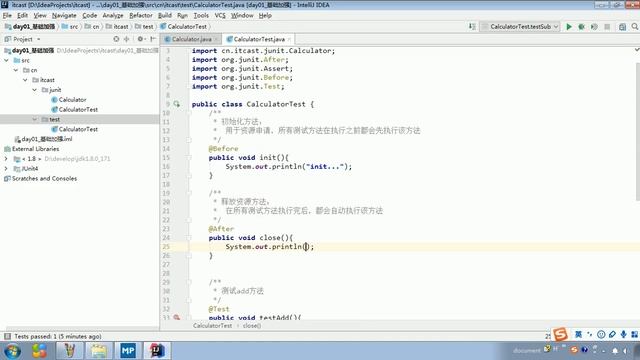The width and height of the screenshot is (640, 360).
Task: Fold the init() method gutter marker
Action: pyautogui.click(x=189, y=158)
